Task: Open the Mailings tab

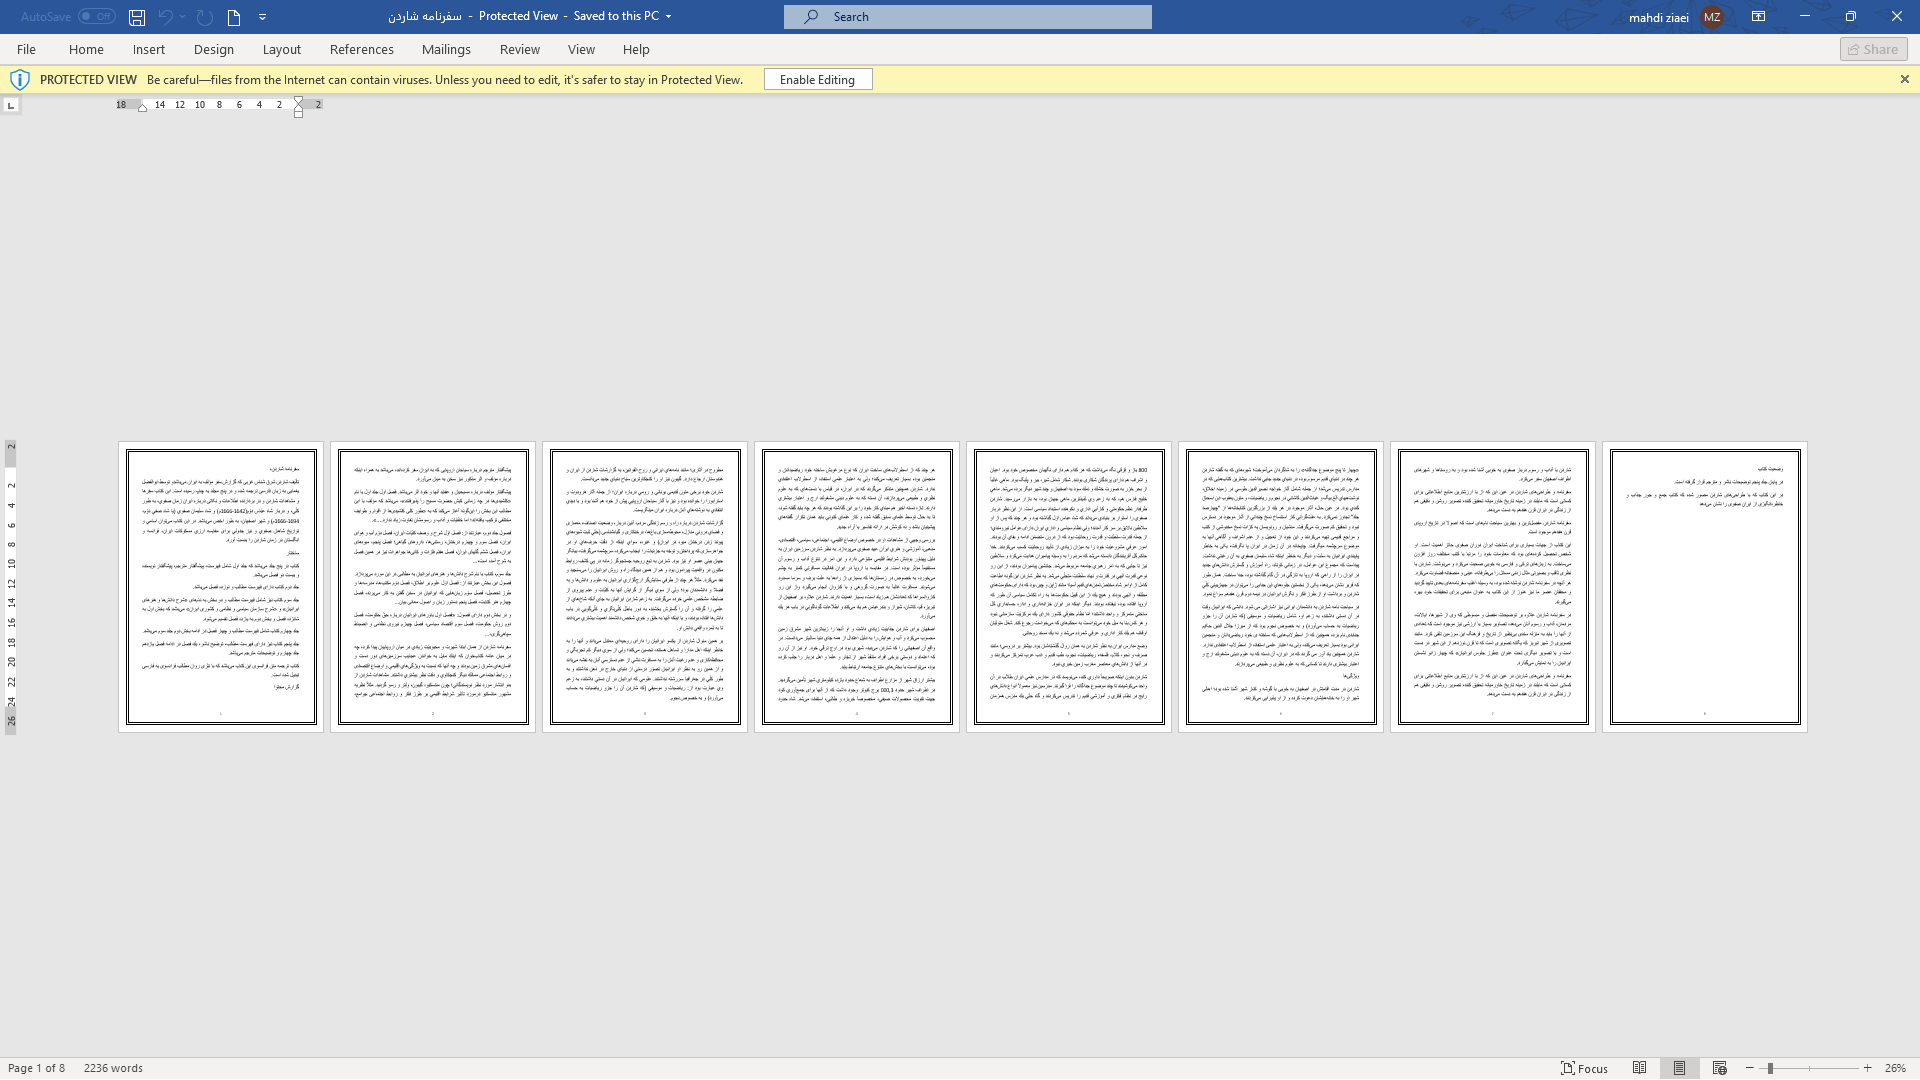Action: coord(446,49)
